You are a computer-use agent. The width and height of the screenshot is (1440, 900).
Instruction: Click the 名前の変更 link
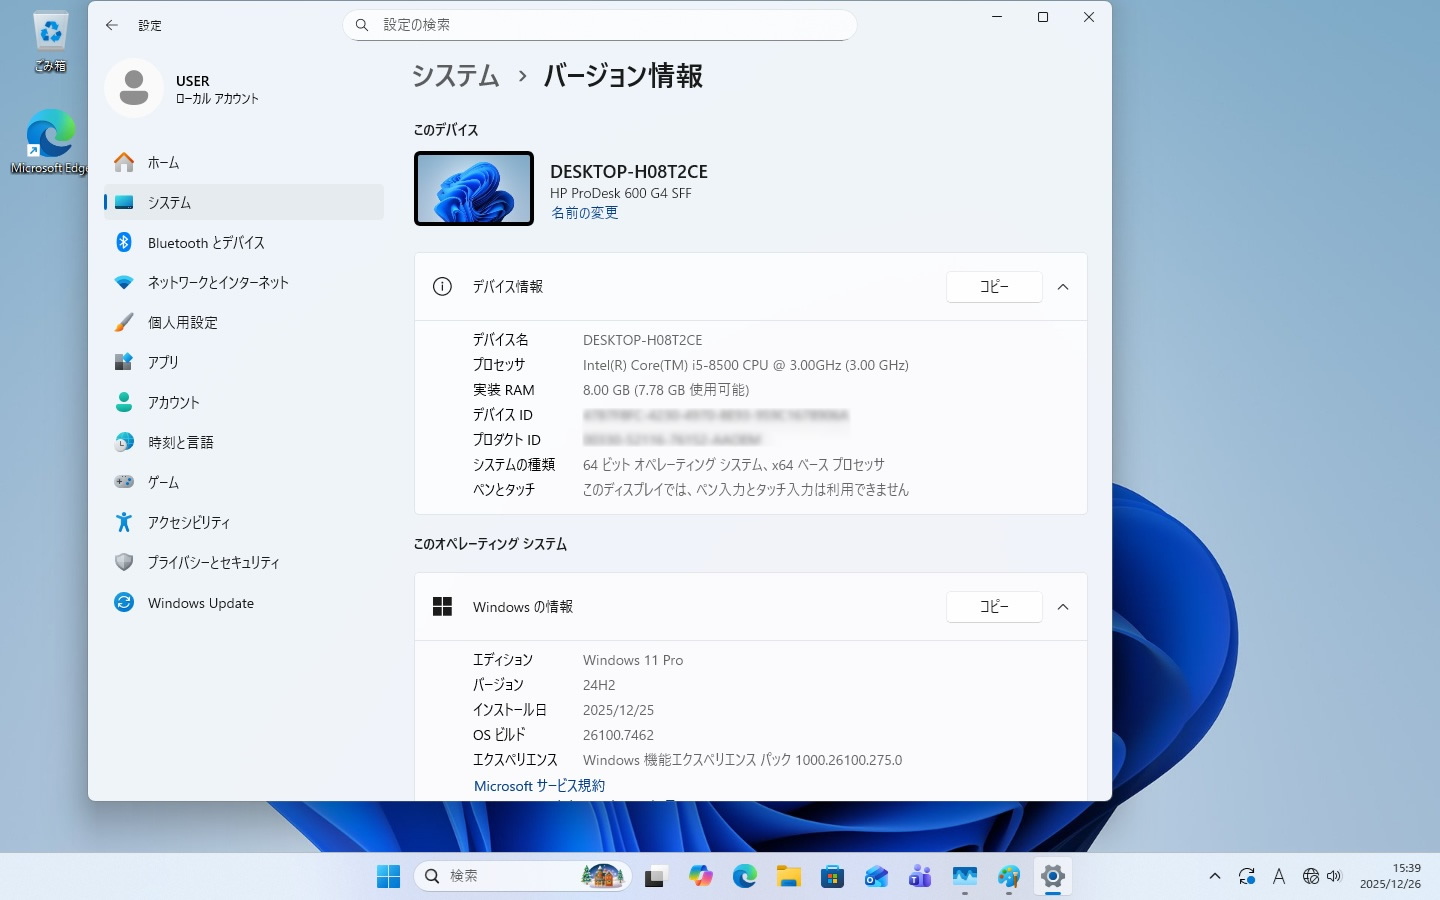click(585, 213)
